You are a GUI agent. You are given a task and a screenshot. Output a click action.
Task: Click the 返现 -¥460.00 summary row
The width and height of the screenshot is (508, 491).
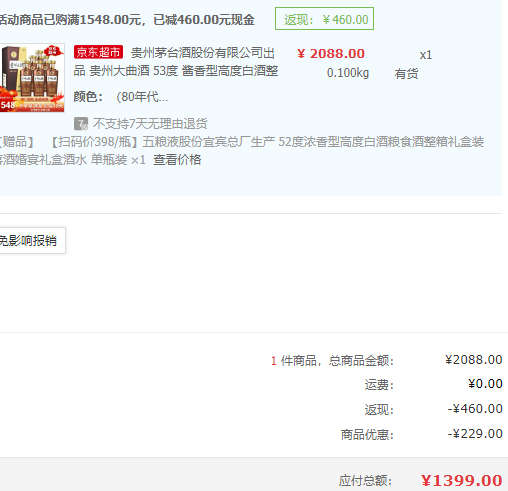pos(433,409)
